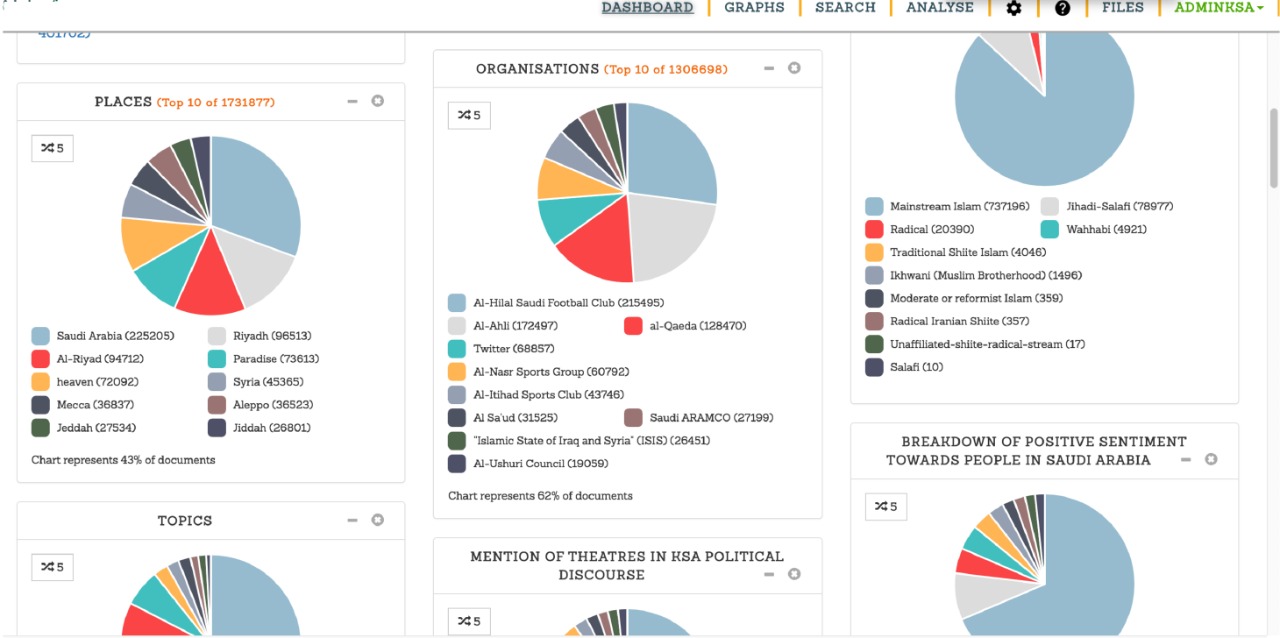Close the Organisations panel
The image size is (1280, 638).
(x=794, y=68)
